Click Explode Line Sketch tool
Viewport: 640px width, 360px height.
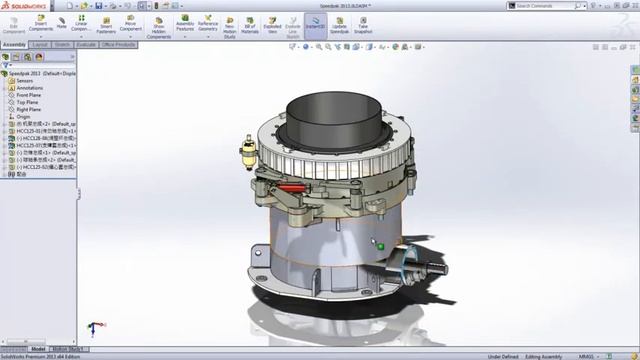pos(293,28)
